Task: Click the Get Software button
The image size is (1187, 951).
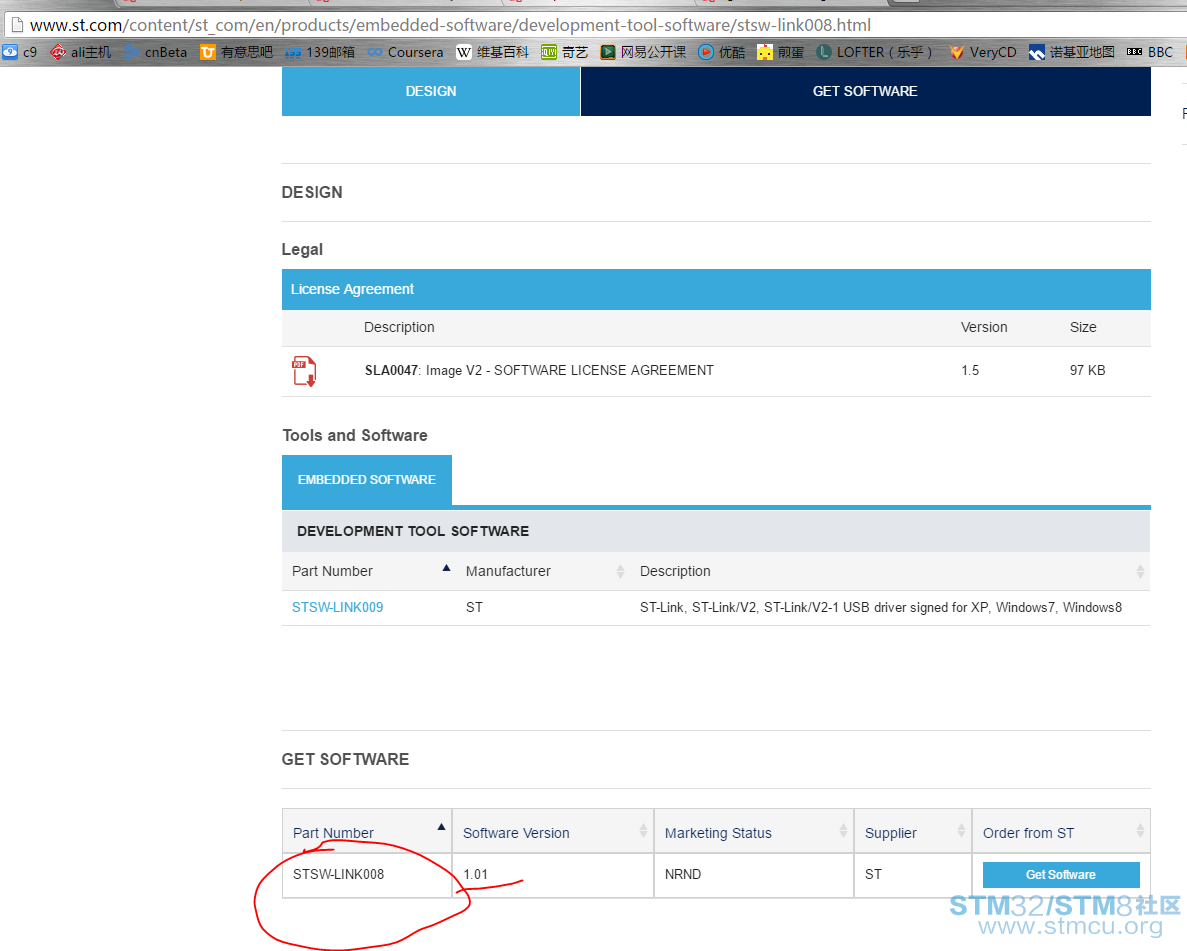Action: pyautogui.click(x=1061, y=875)
